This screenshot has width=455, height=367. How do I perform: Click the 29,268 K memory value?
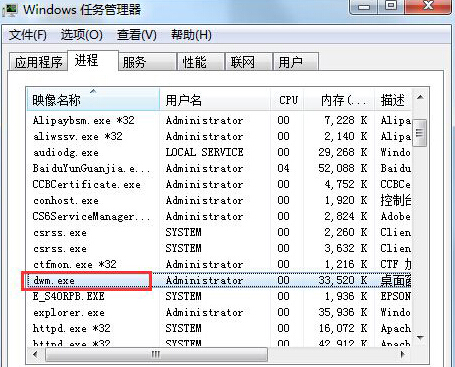pyautogui.click(x=343, y=152)
